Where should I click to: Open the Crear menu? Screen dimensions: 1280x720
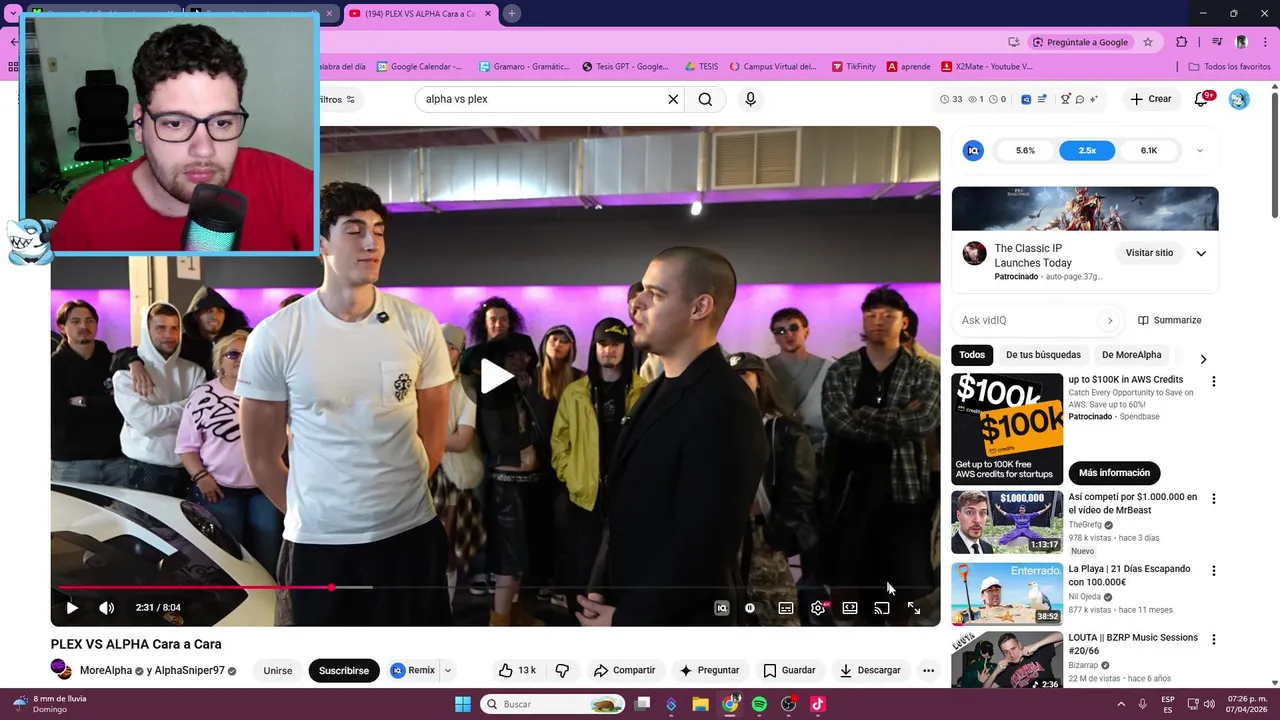[x=1150, y=99]
